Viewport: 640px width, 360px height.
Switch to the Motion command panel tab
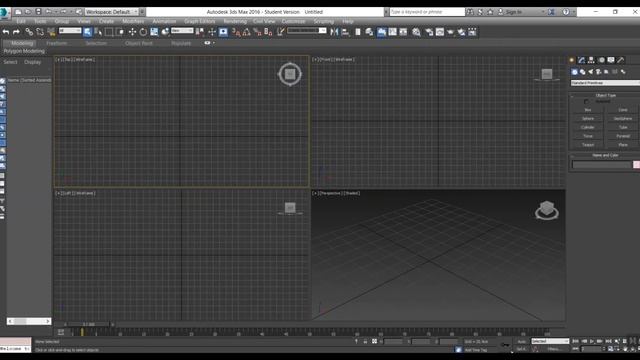(x=601, y=60)
